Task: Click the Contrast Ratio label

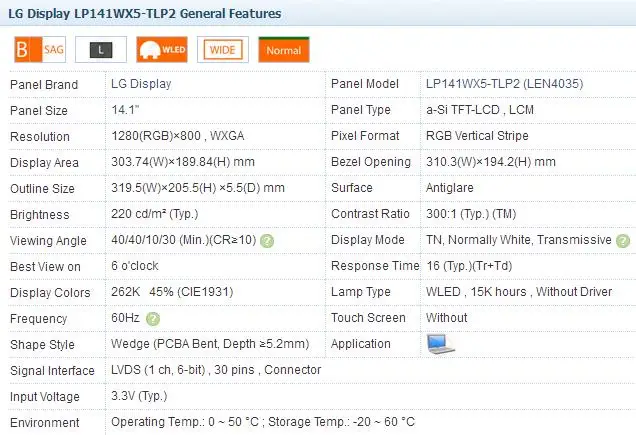Action: coord(370,214)
